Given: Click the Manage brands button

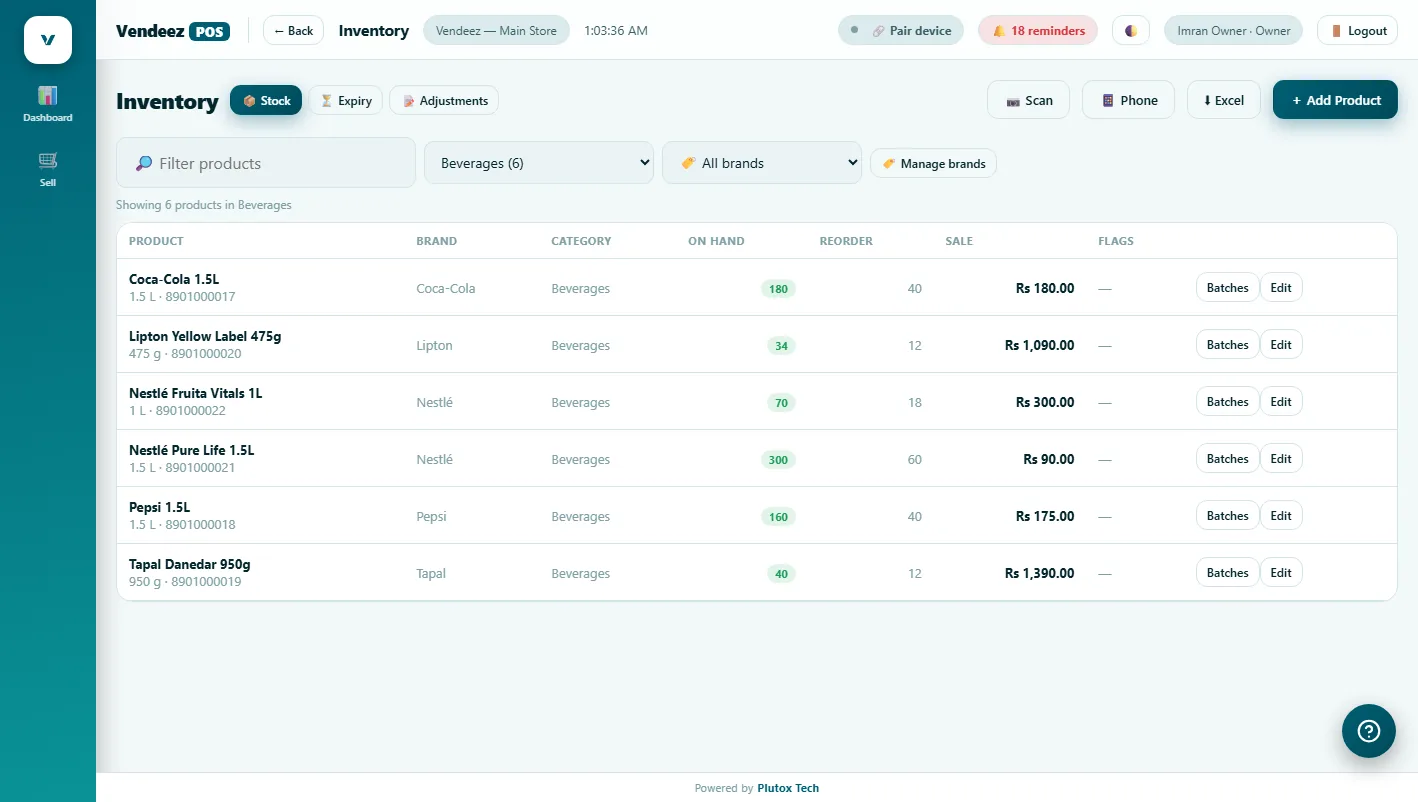Looking at the screenshot, I should [933, 164].
